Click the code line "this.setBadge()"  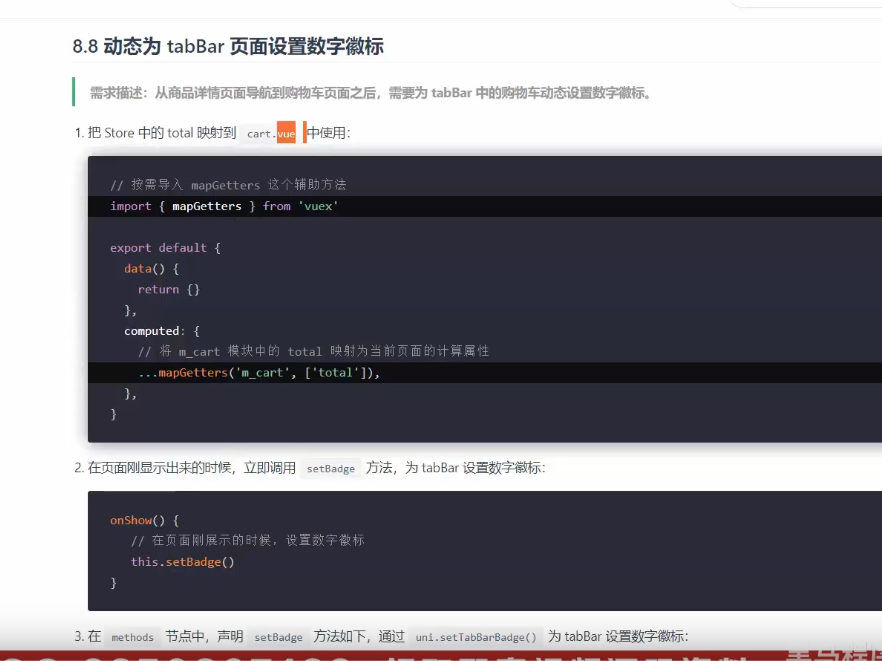[182, 561]
